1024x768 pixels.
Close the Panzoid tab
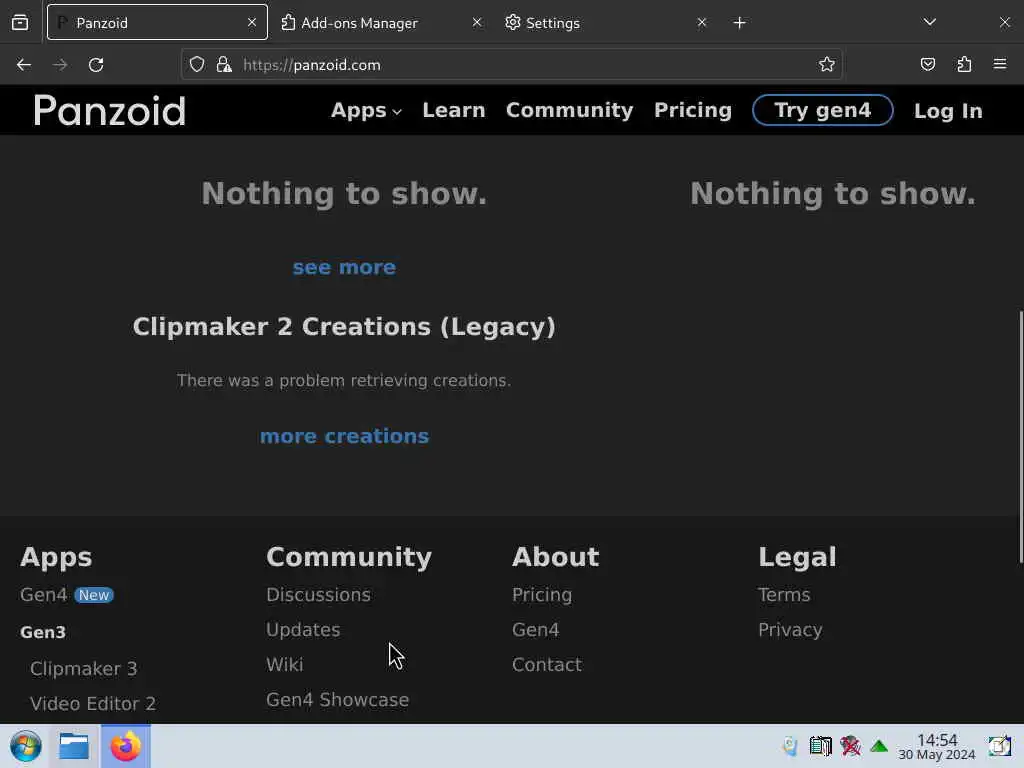point(251,22)
